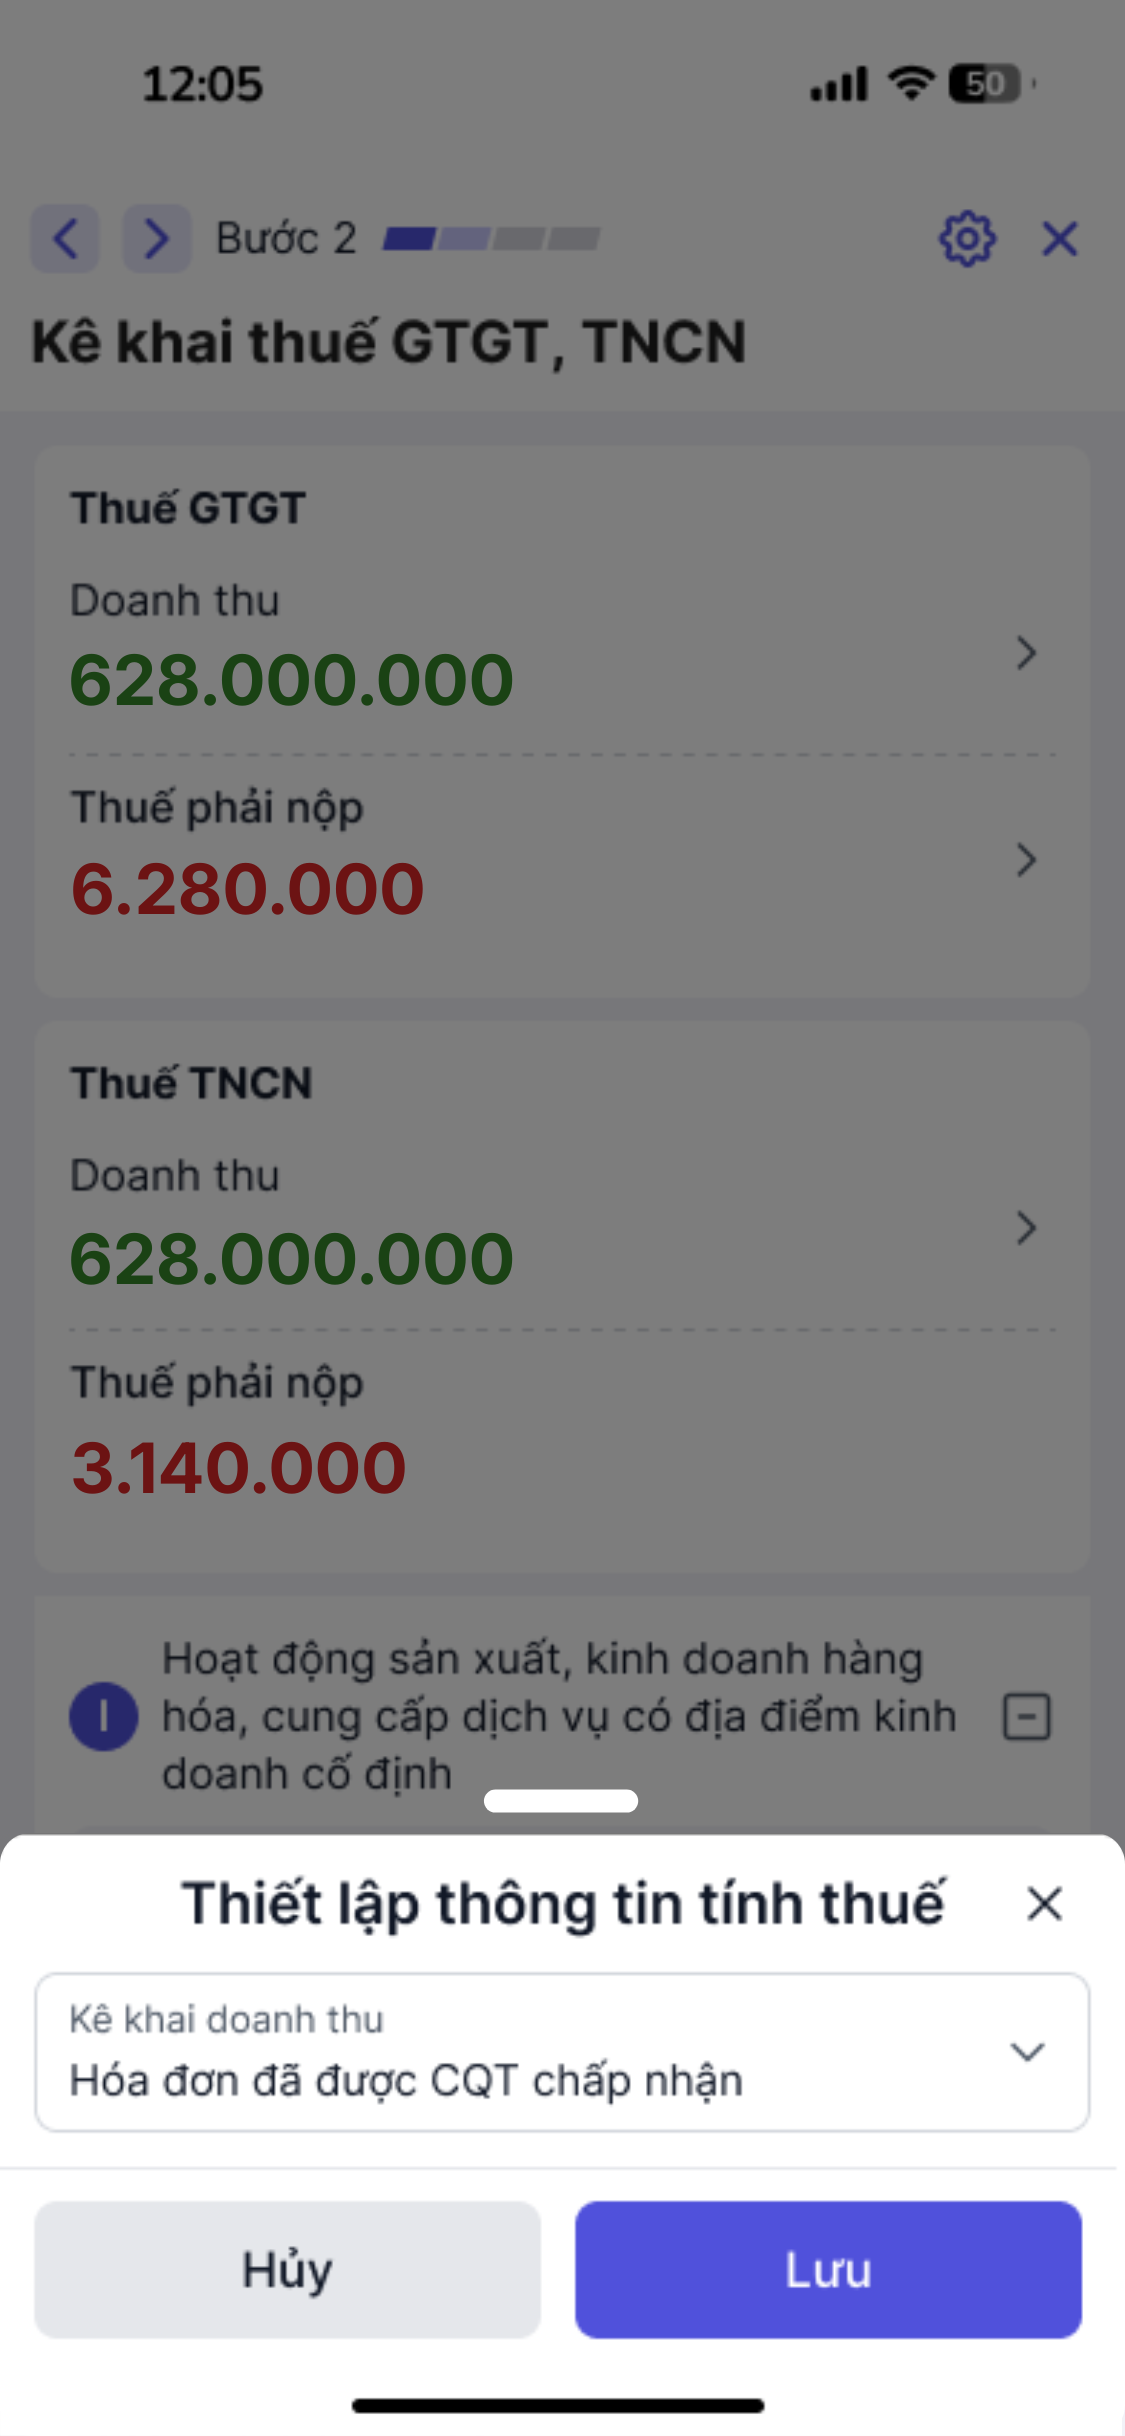Image resolution: width=1125 pixels, height=2436 pixels.
Task: Tap the Thuế TNCN payable amount 3.140.000
Action: (238, 1468)
